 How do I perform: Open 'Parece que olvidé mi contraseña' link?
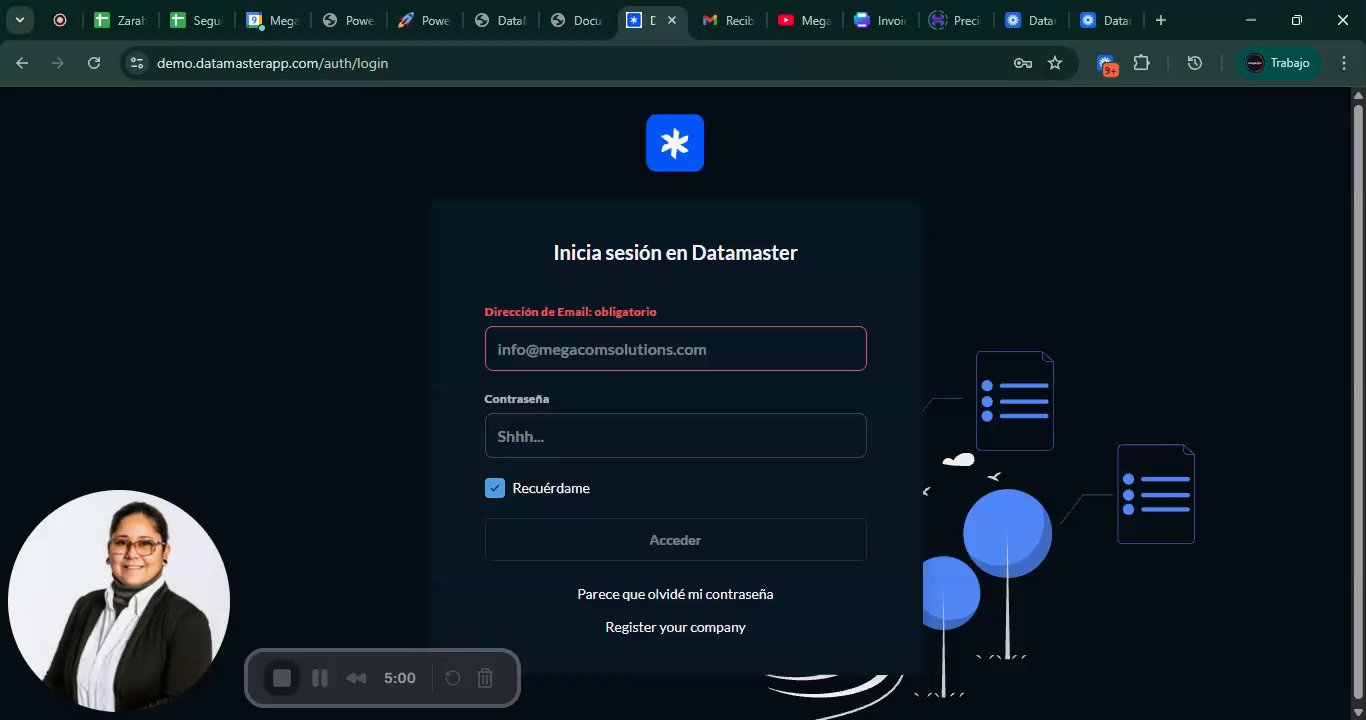(675, 594)
